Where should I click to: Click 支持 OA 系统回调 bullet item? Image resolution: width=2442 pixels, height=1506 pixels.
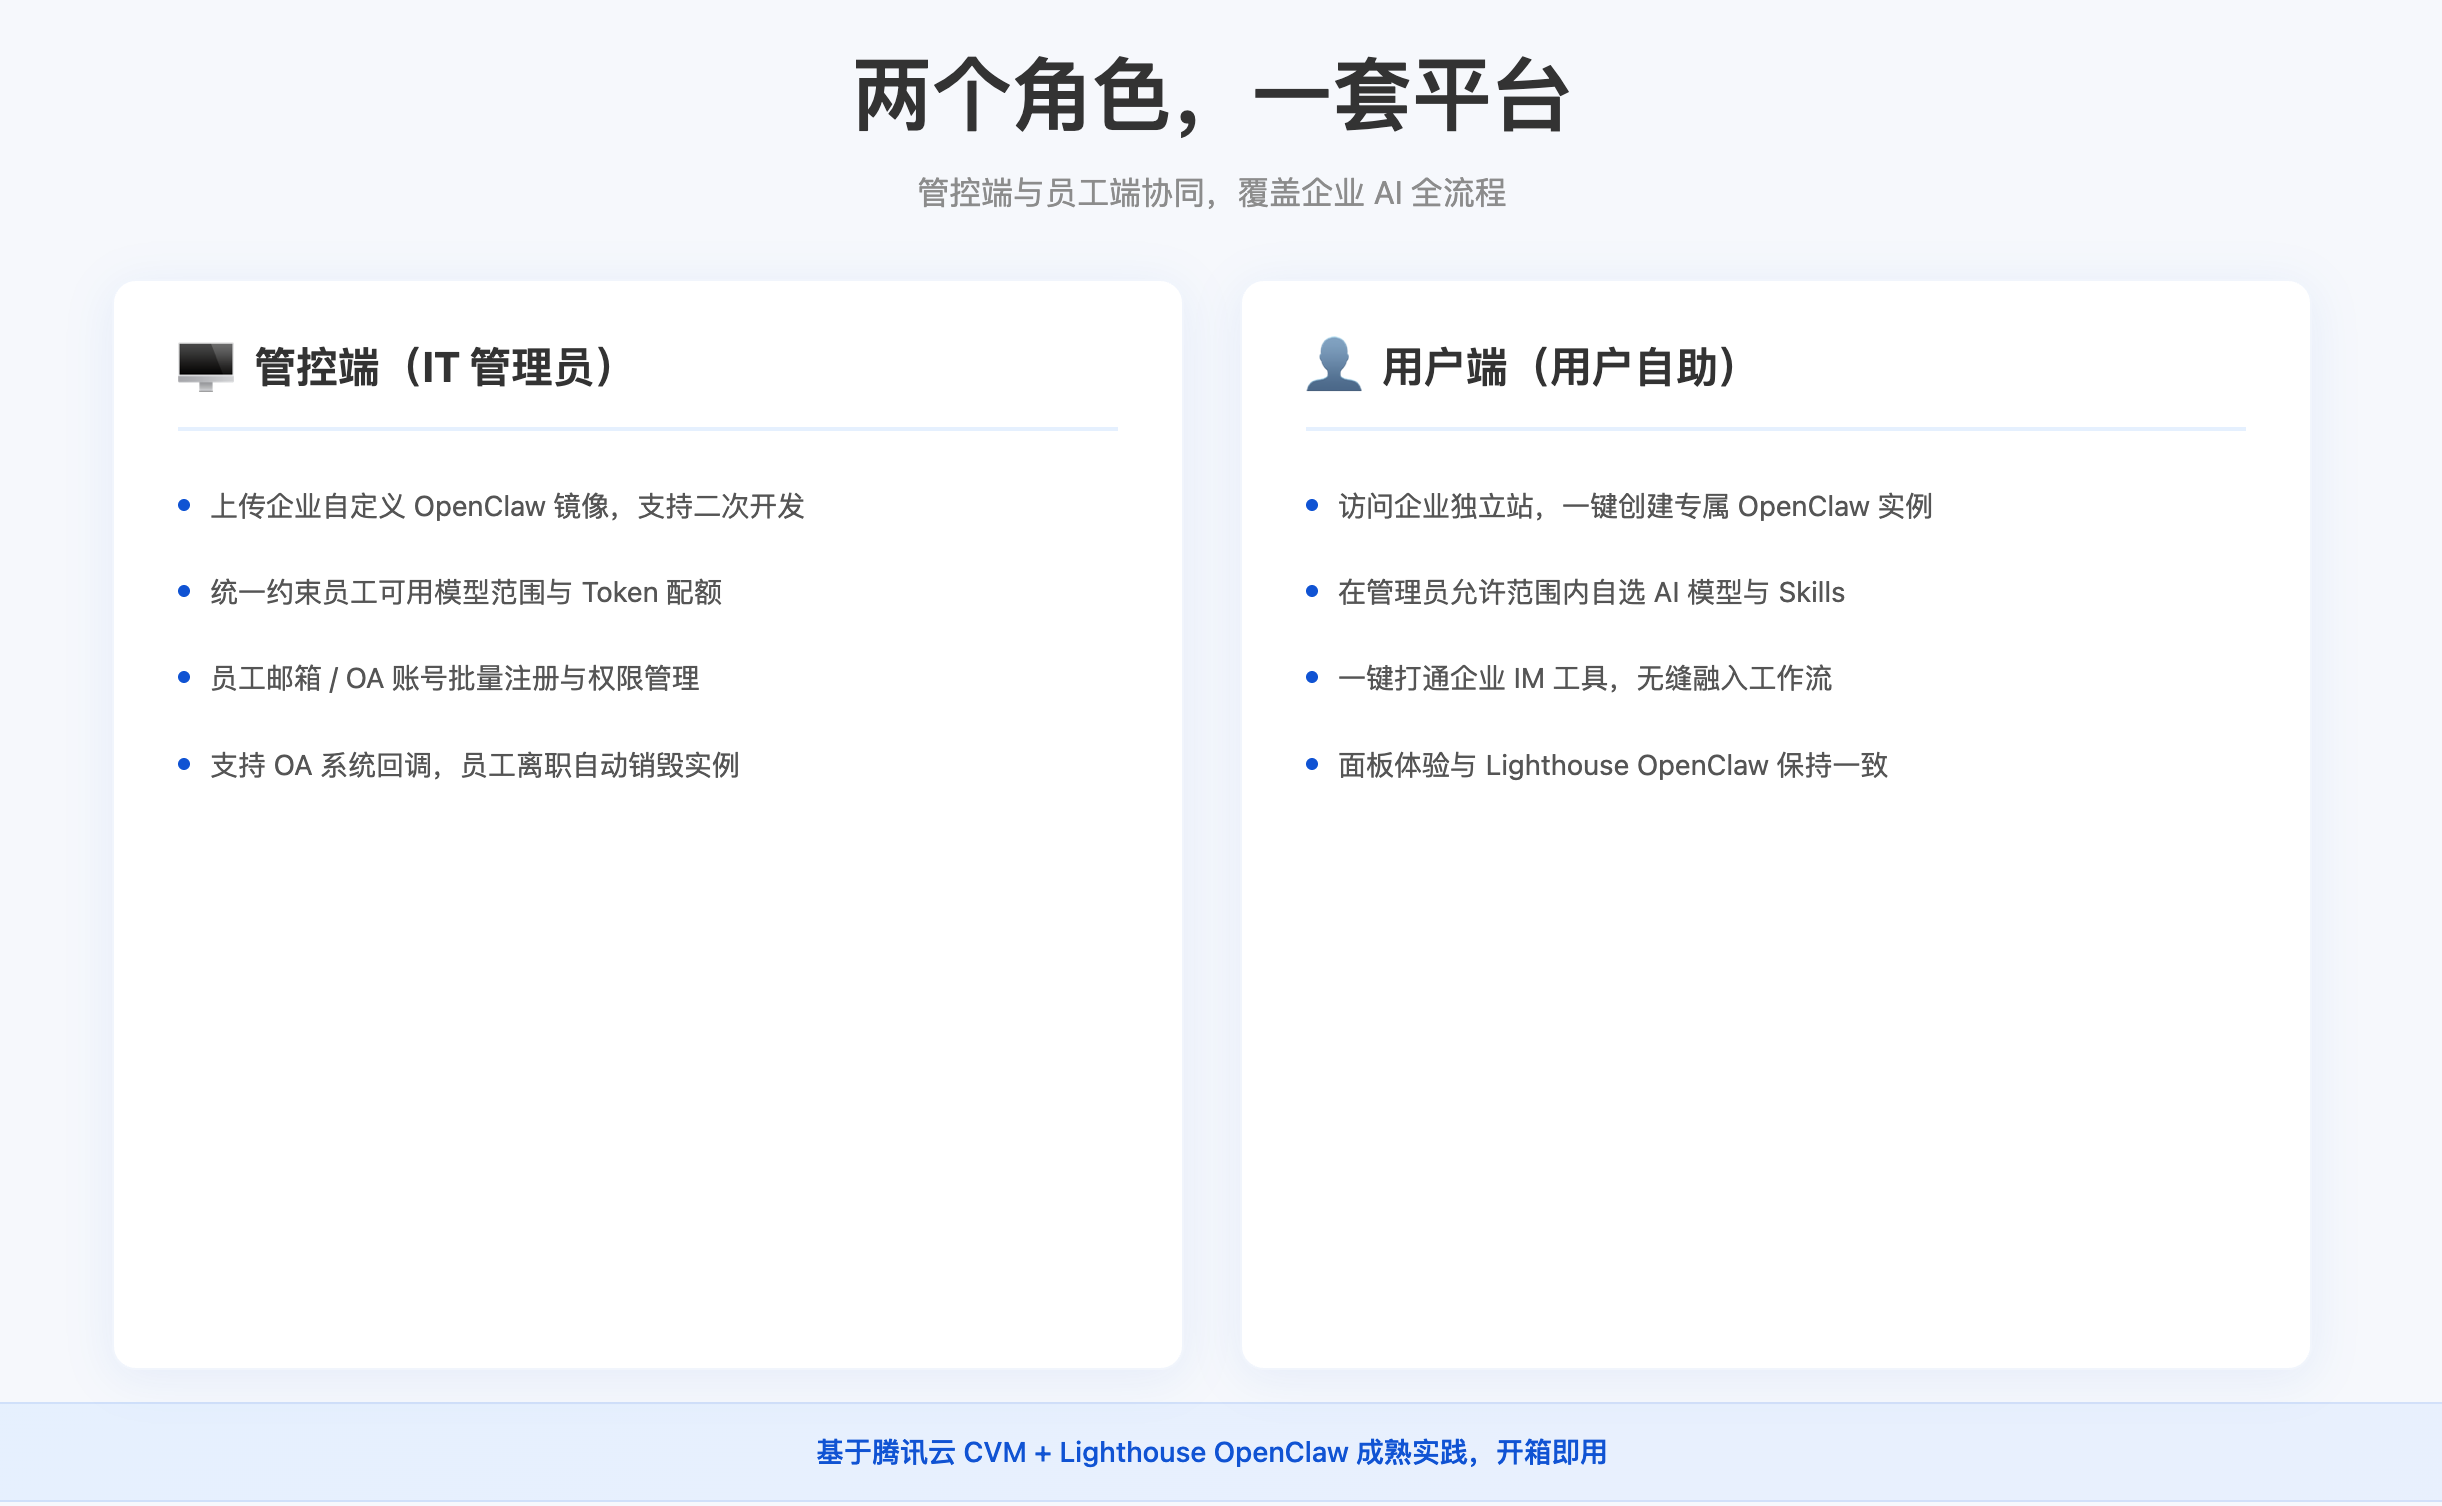pyautogui.click(x=474, y=765)
